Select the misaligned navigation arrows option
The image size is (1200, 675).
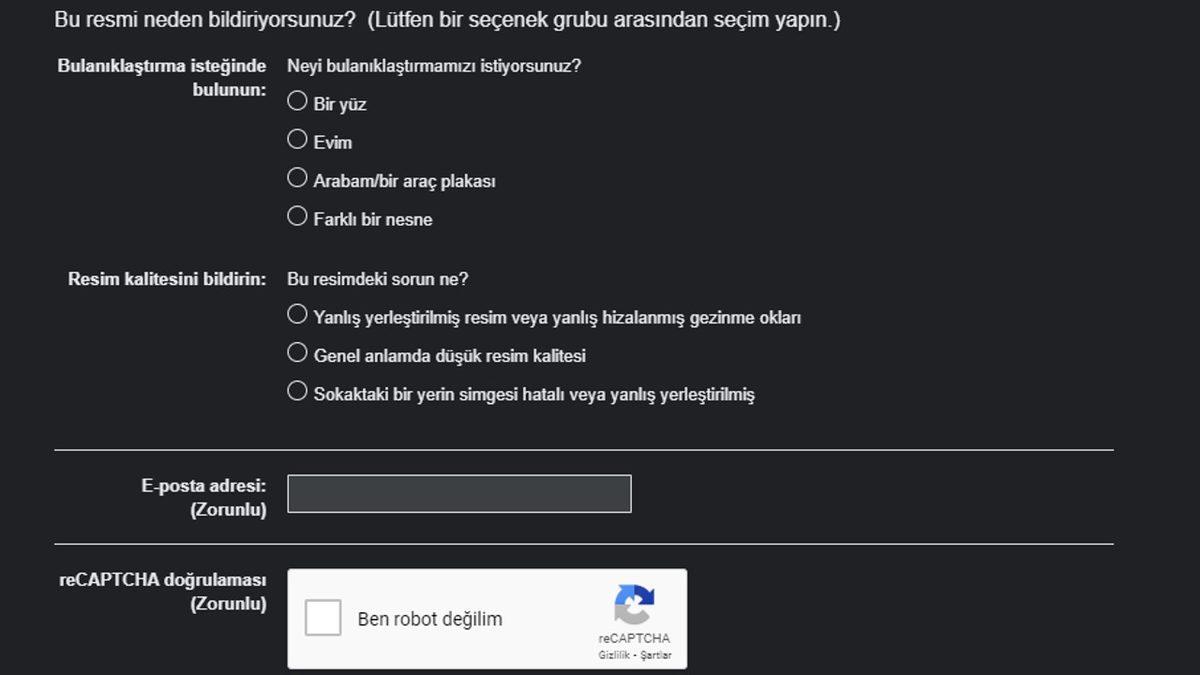pyautogui.click(x=297, y=313)
